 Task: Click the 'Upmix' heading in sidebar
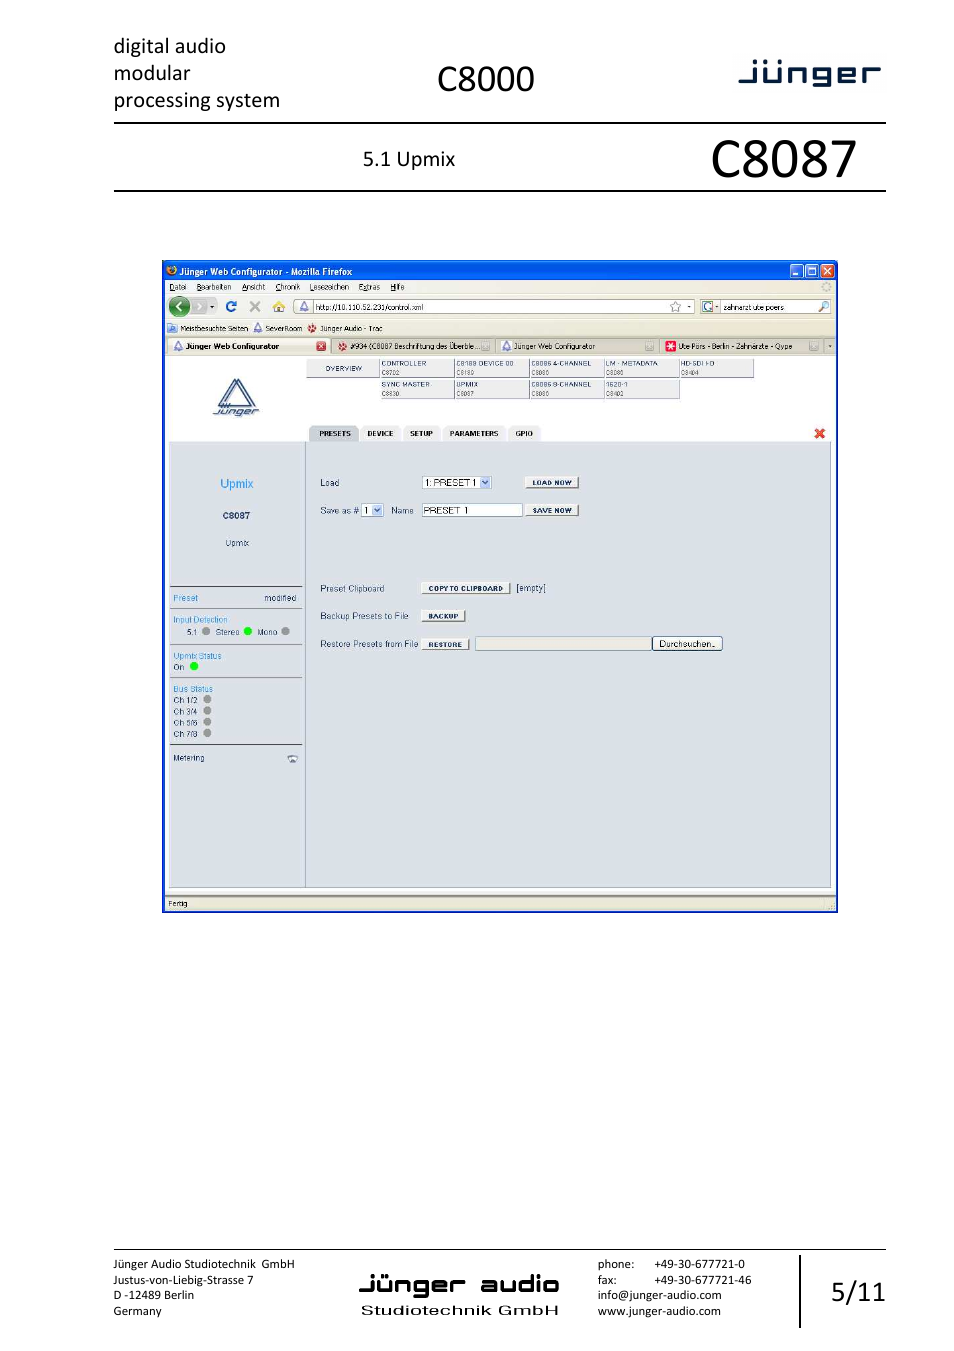tap(237, 484)
